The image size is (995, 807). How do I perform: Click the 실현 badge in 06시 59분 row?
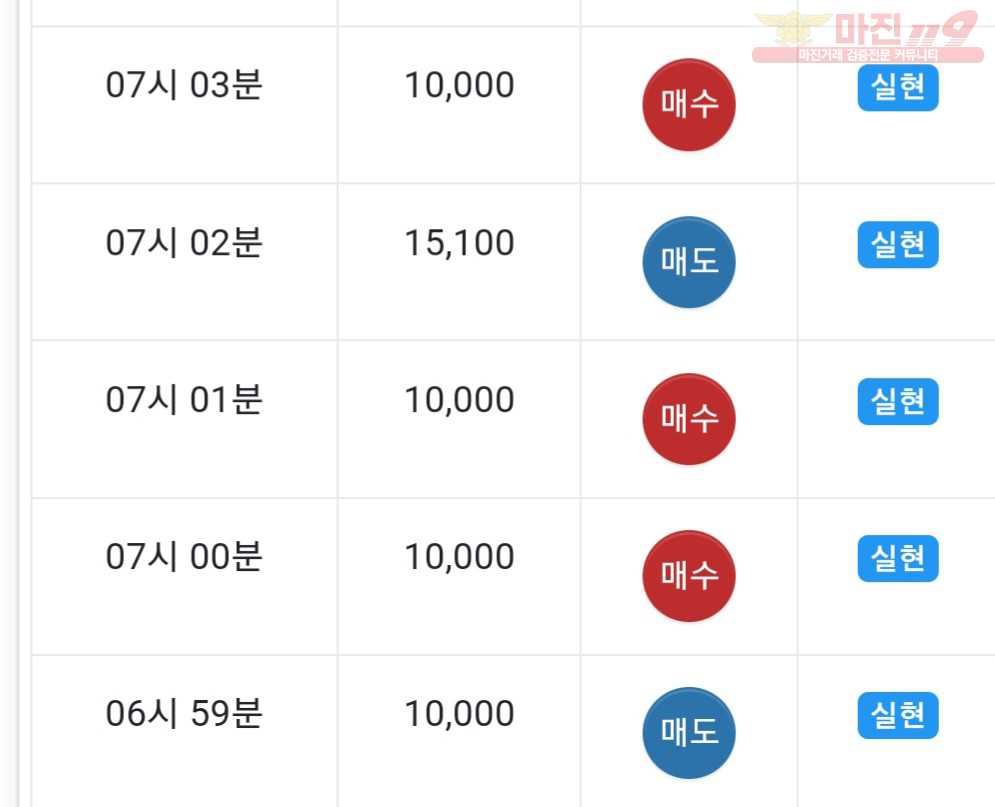(x=898, y=715)
